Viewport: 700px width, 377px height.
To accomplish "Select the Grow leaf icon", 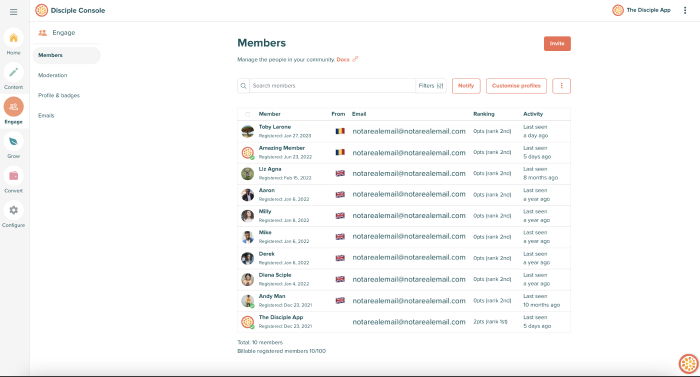I will click(x=13, y=142).
